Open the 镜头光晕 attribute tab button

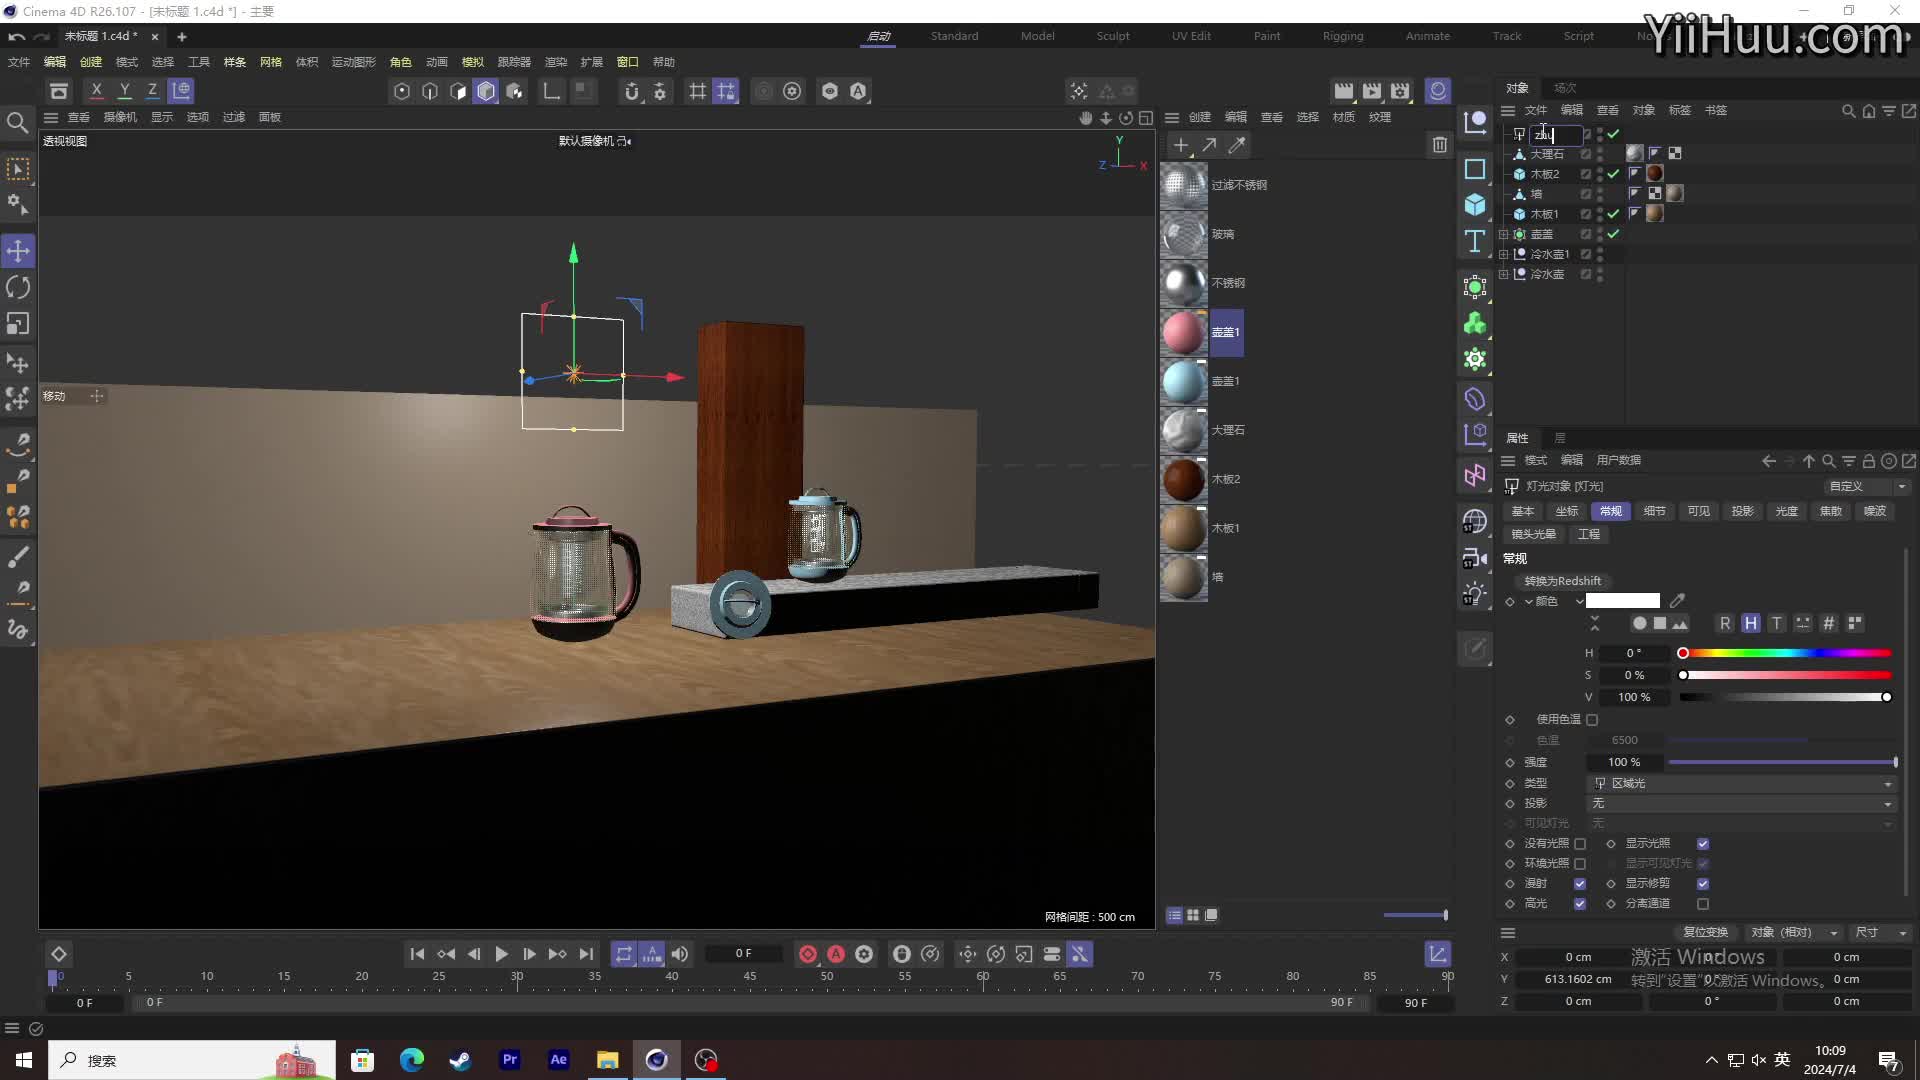[x=1533, y=534]
